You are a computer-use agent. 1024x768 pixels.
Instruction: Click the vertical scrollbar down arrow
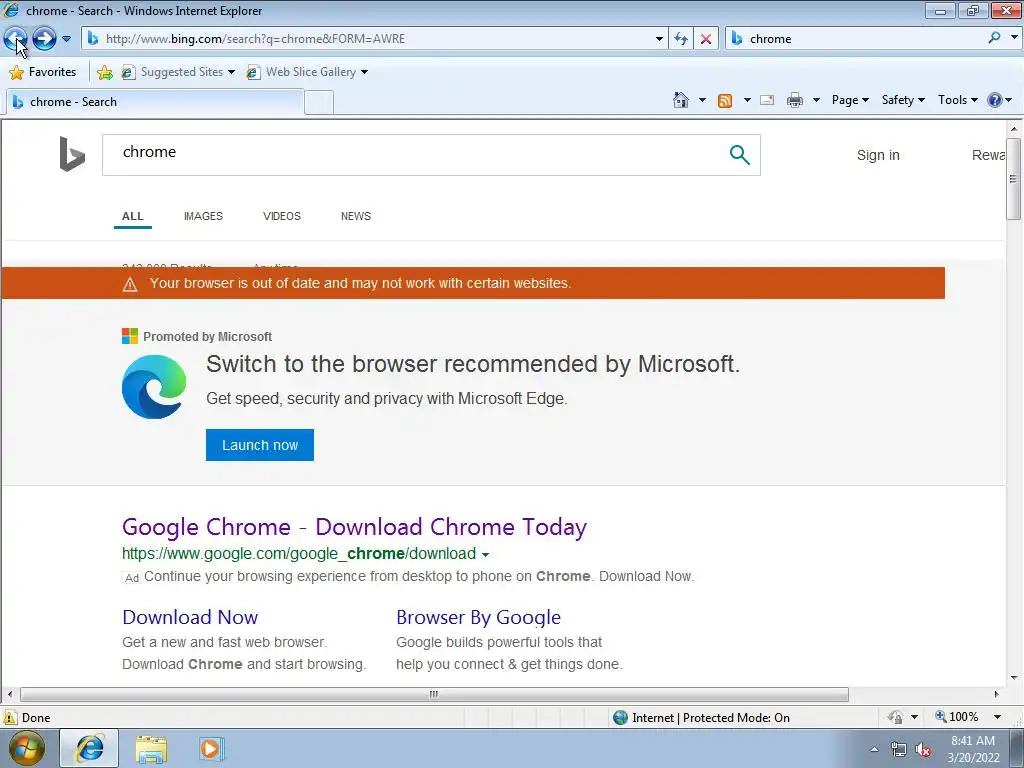click(1014, 678)
